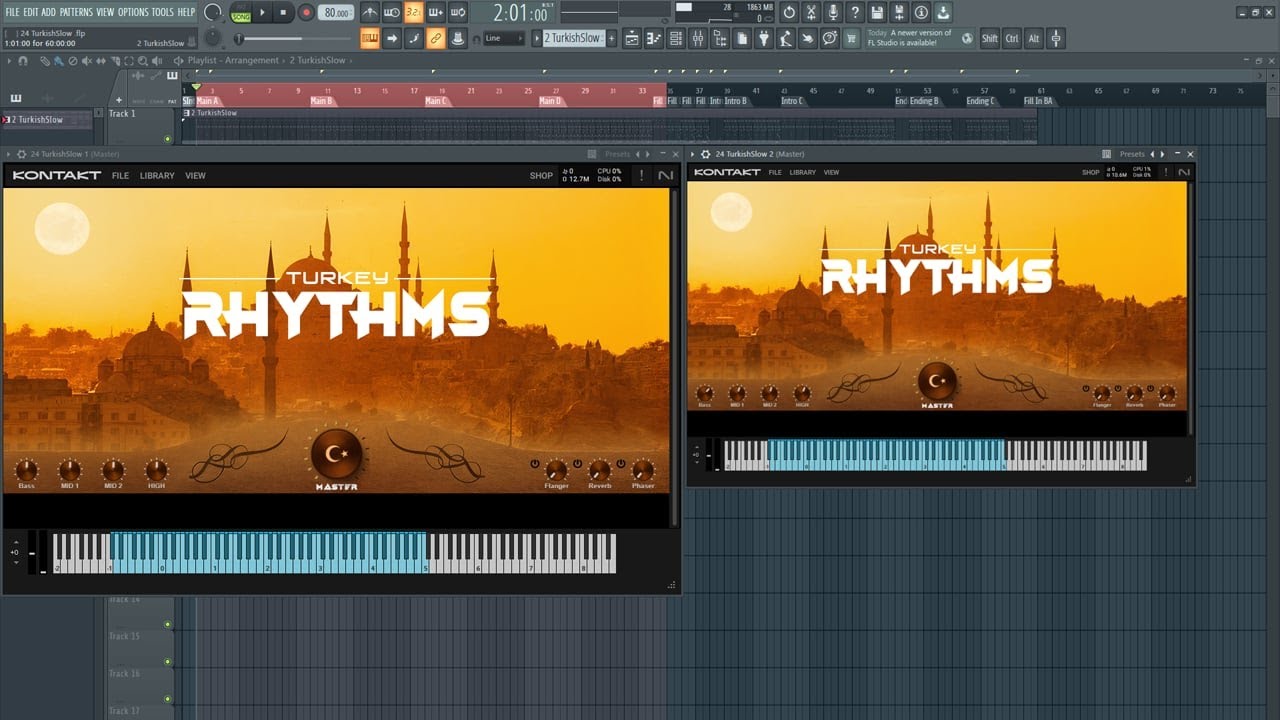Click the tempo field showing 80.000
1280x720 pixels.
[x=337, y=13]
